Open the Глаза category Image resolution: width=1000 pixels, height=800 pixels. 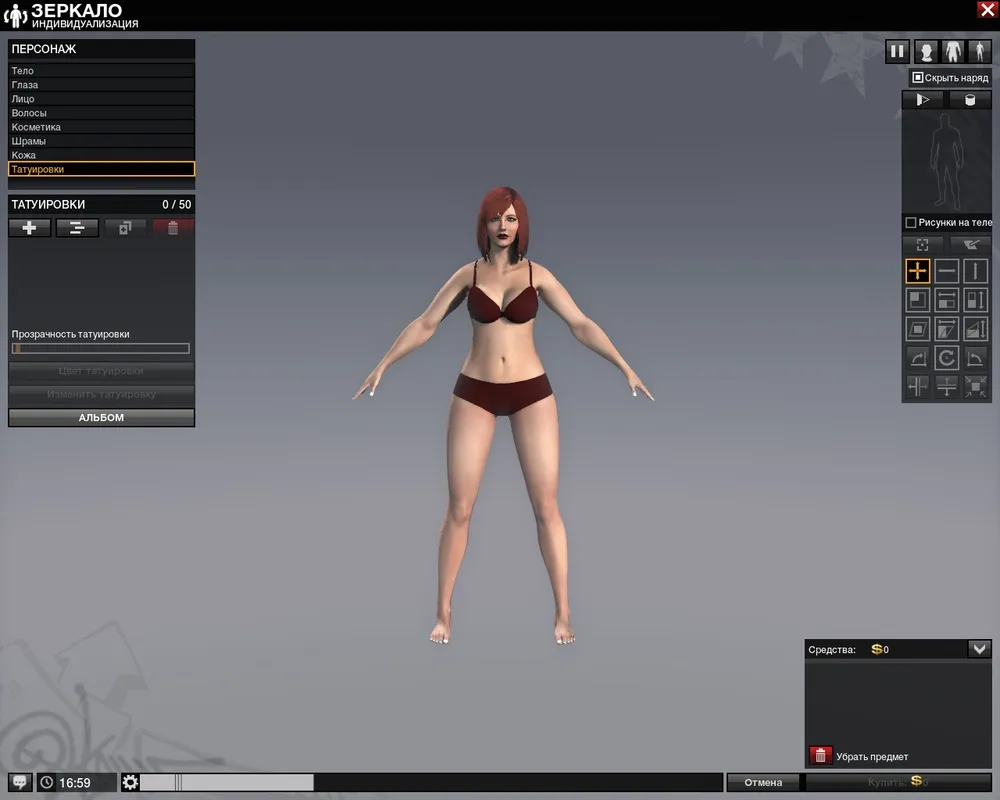(x=101, y=85)
